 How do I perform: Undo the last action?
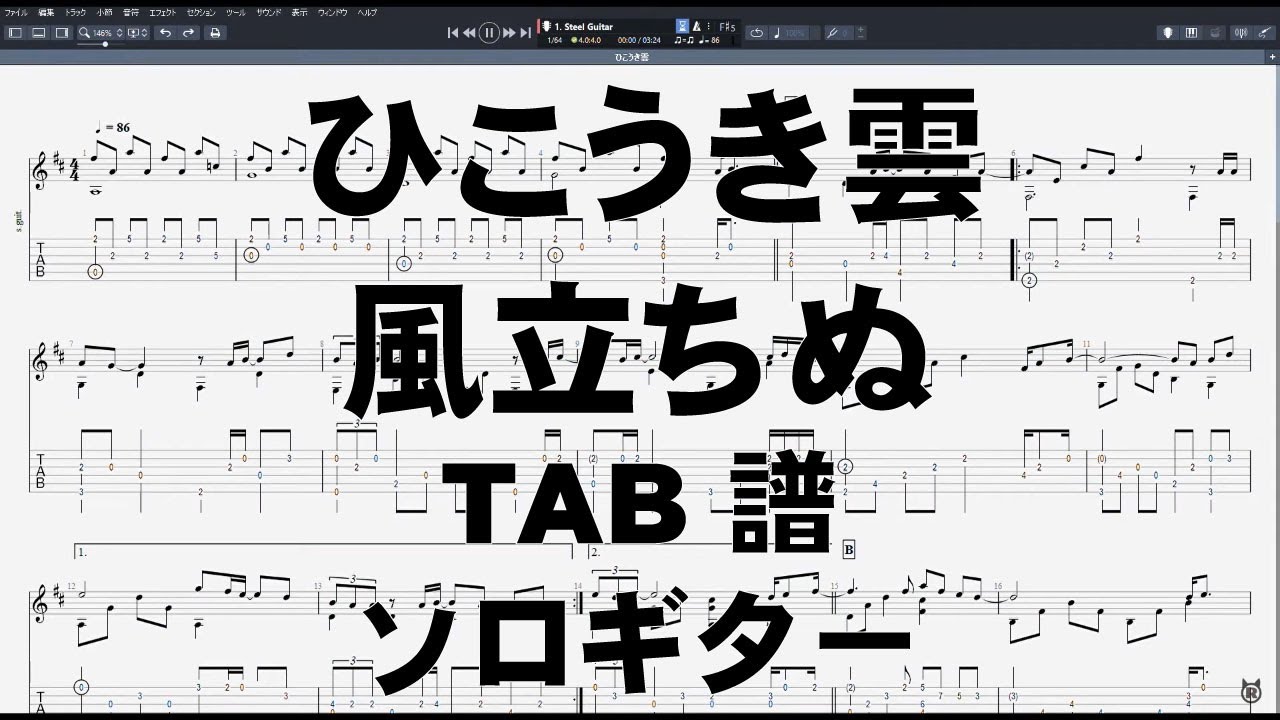[166, 33]
